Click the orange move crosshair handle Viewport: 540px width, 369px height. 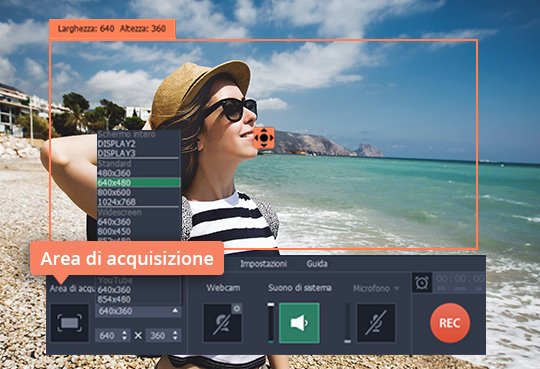tap(264, 138)
